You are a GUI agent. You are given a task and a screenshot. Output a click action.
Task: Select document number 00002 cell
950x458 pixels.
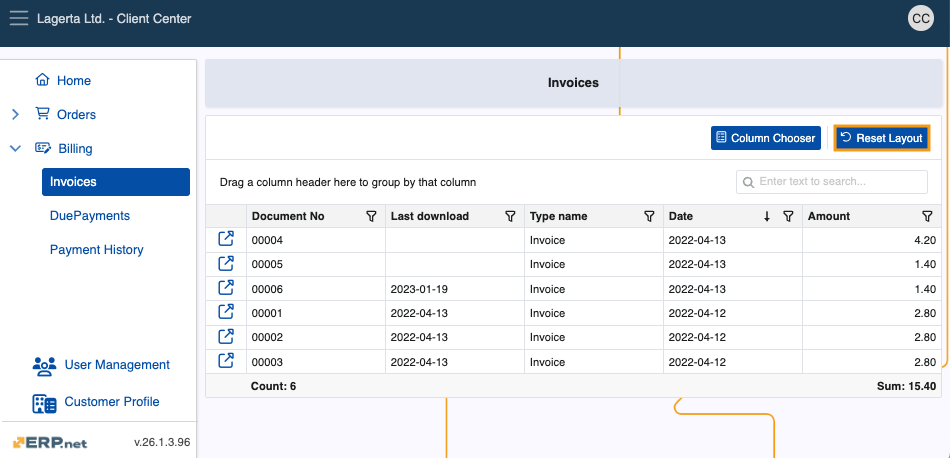click(x=316, y=337)
